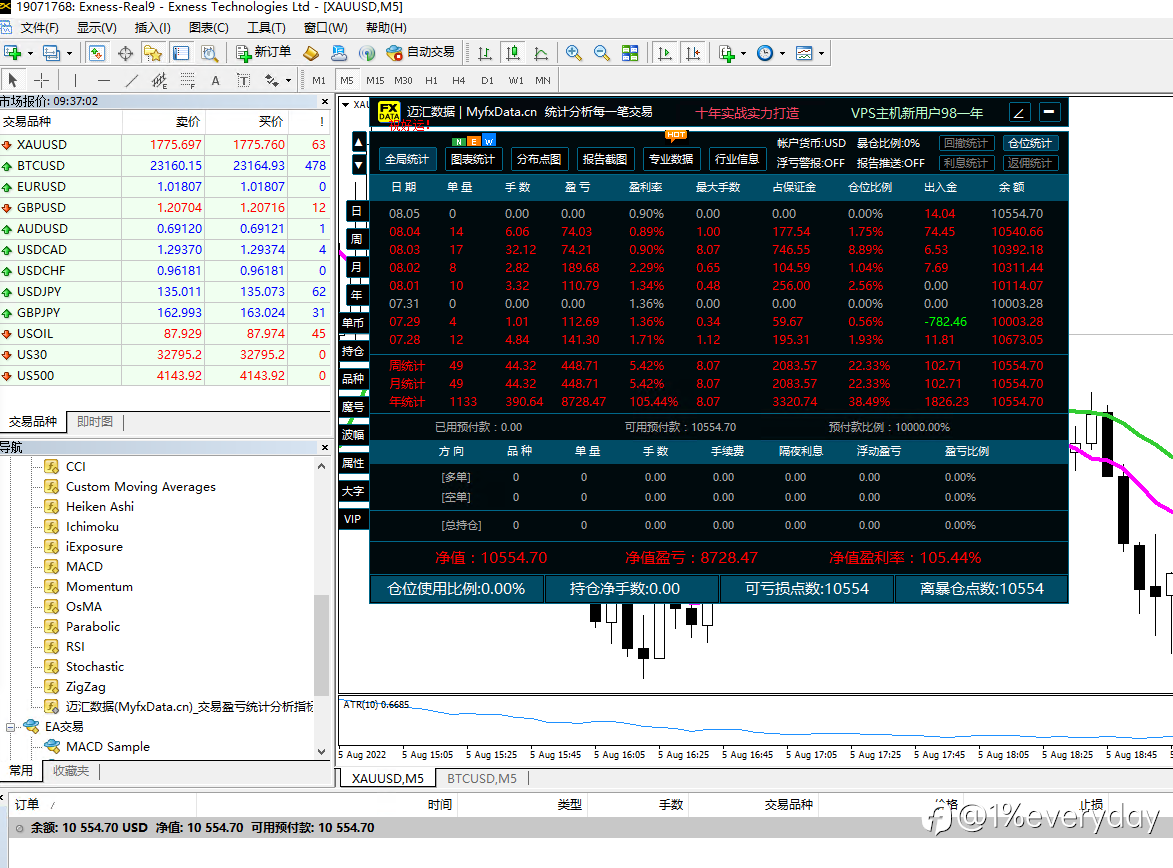Click the Navigator panel vertical scrollbar
Viewport: 1173px width, 868px height.
click(x=322, y=644)
